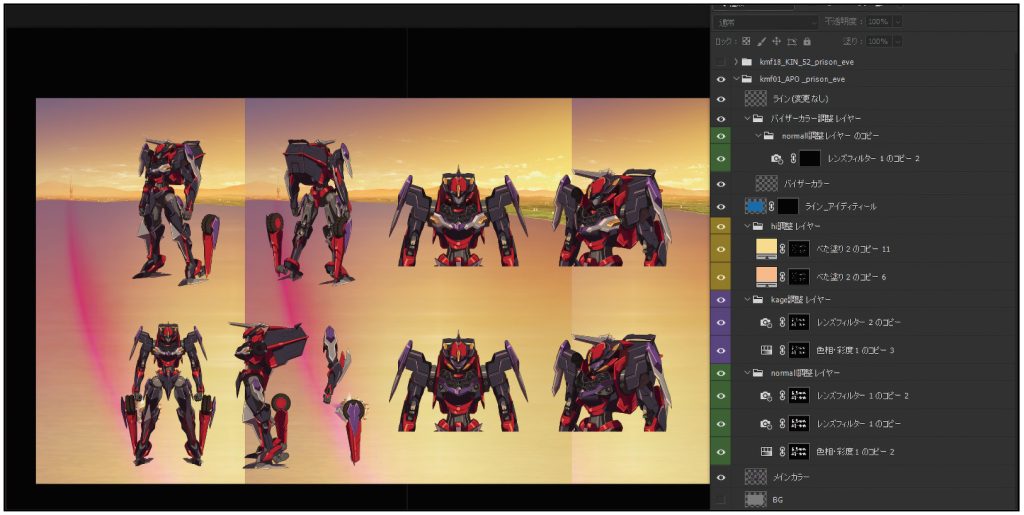
Task: Open the 通常 blend mode dropdown
Action: (766, 22)
